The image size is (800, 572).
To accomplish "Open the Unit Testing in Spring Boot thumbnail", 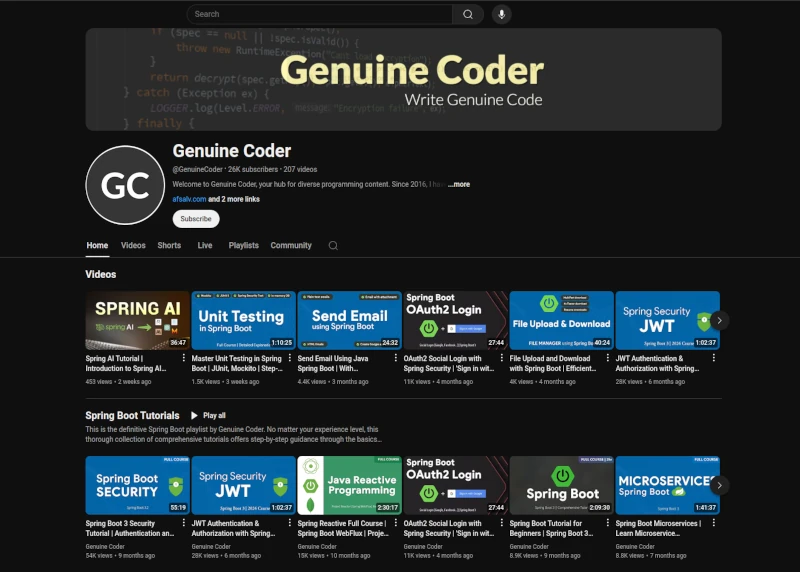I will tap(243, 320).
